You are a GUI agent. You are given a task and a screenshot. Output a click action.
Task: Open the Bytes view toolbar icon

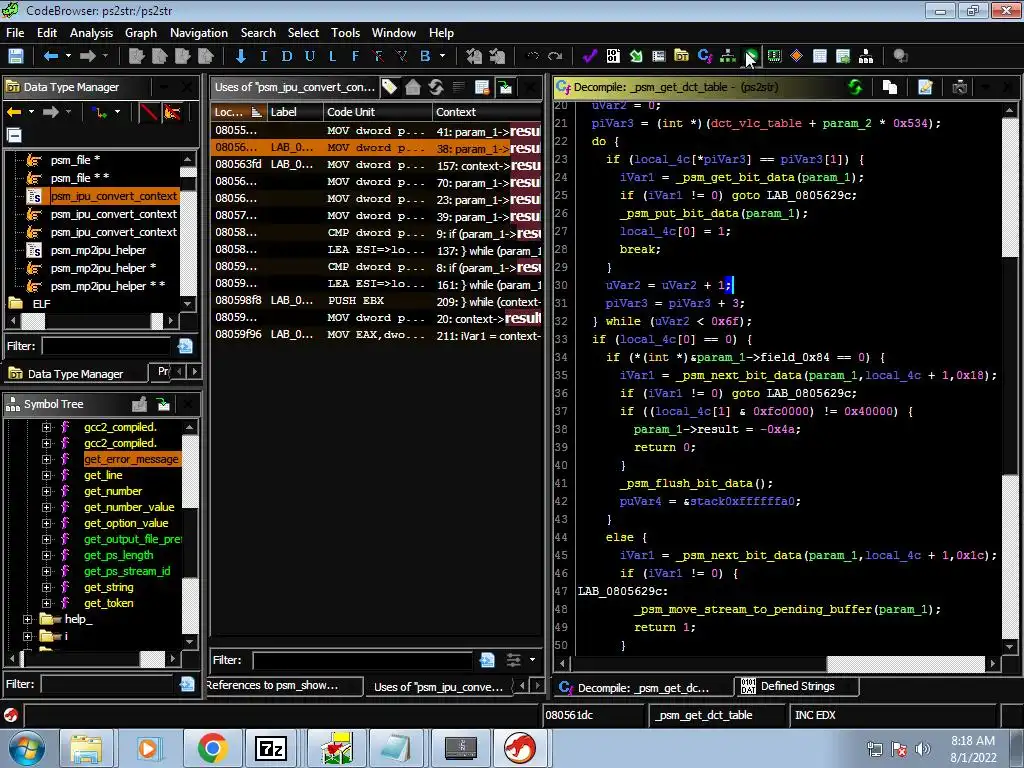click(x=613, y=56)
